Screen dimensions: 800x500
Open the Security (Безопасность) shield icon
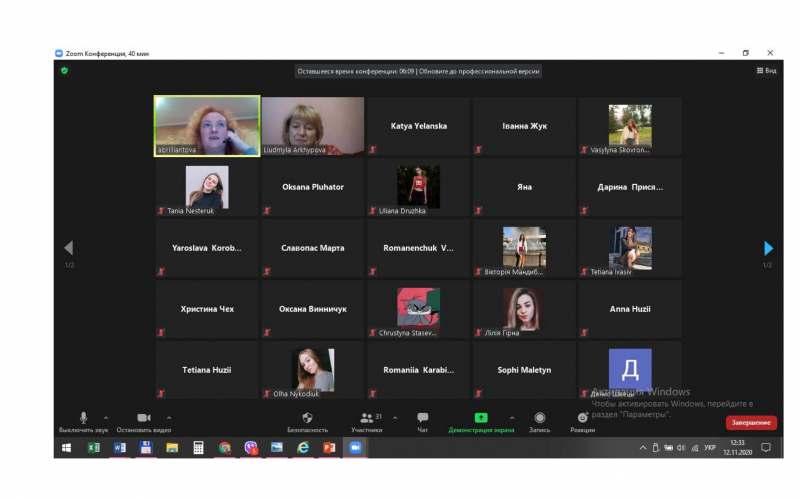307,418
